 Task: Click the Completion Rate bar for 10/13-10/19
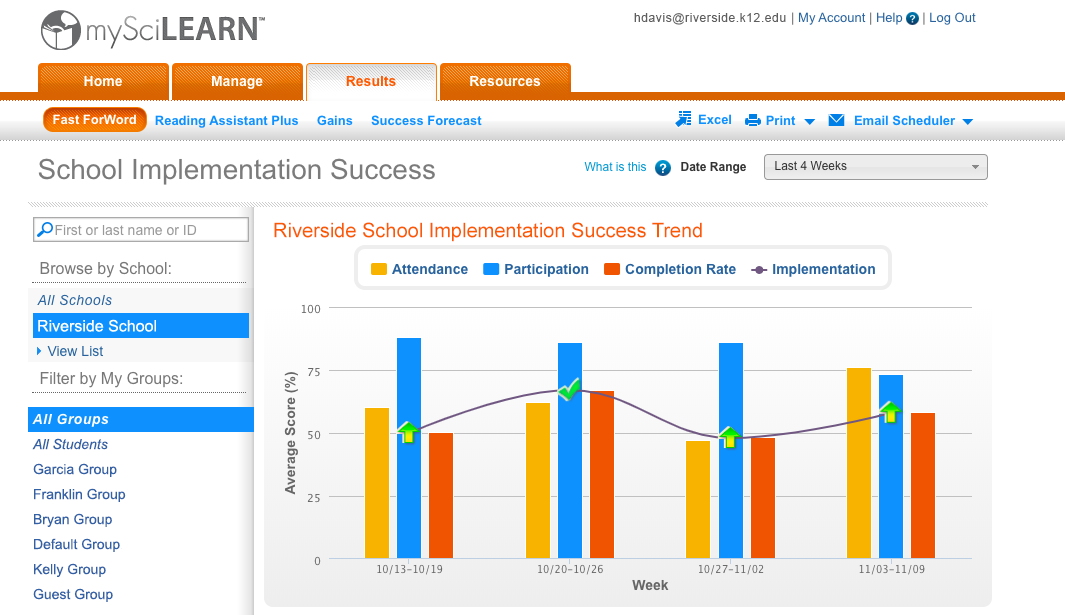(x=441, y=495)
